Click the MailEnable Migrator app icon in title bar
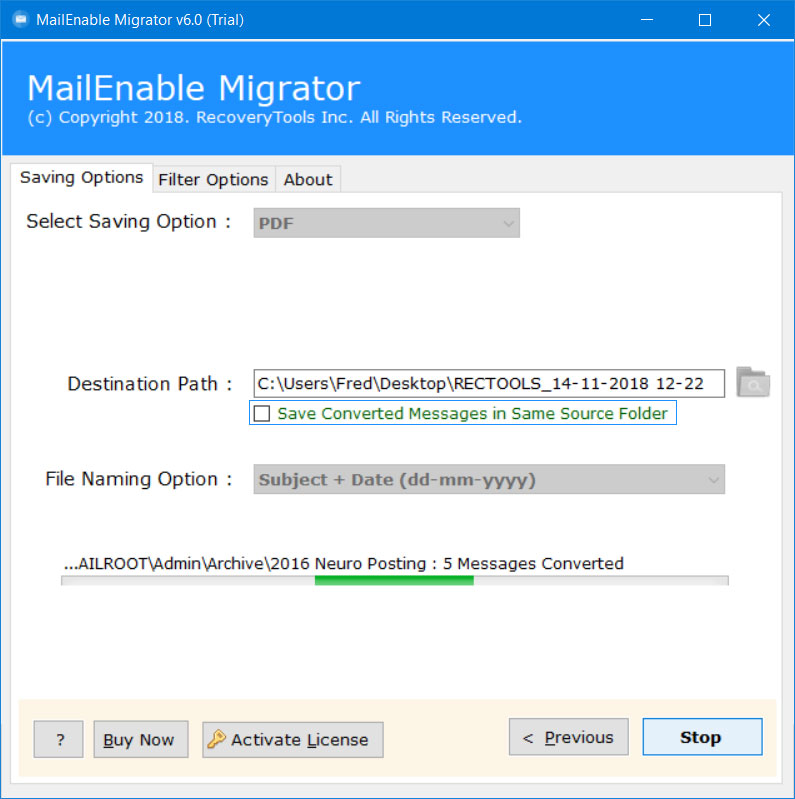 click(21, 20)
